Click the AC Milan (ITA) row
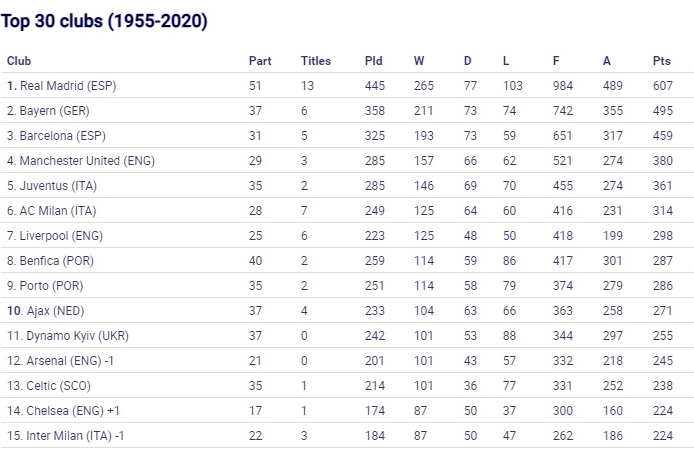The width and height of the screenshot is (694, 449). (x=347, y=211)
